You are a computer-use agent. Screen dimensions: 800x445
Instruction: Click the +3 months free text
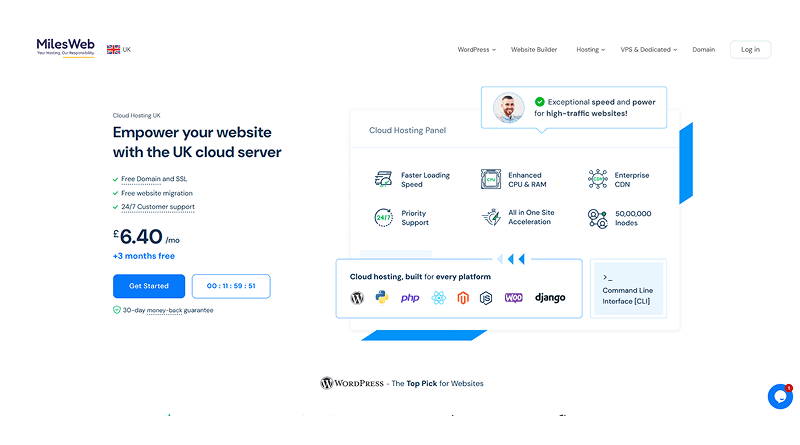click(144, 256)
